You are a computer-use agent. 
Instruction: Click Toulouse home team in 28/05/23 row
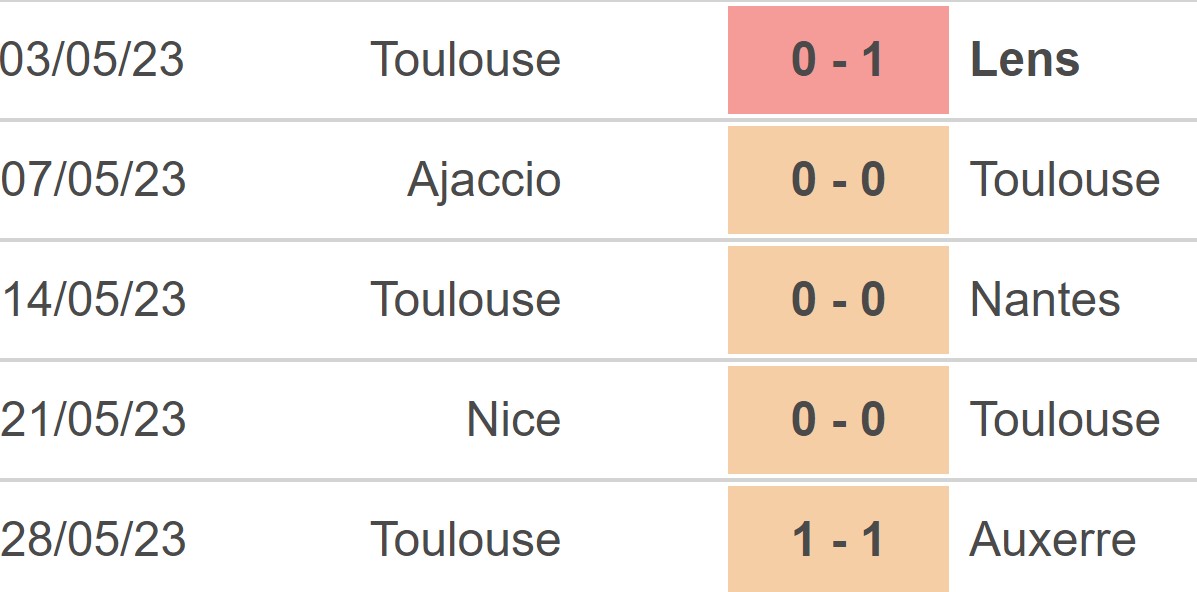[x=466, y=539]
